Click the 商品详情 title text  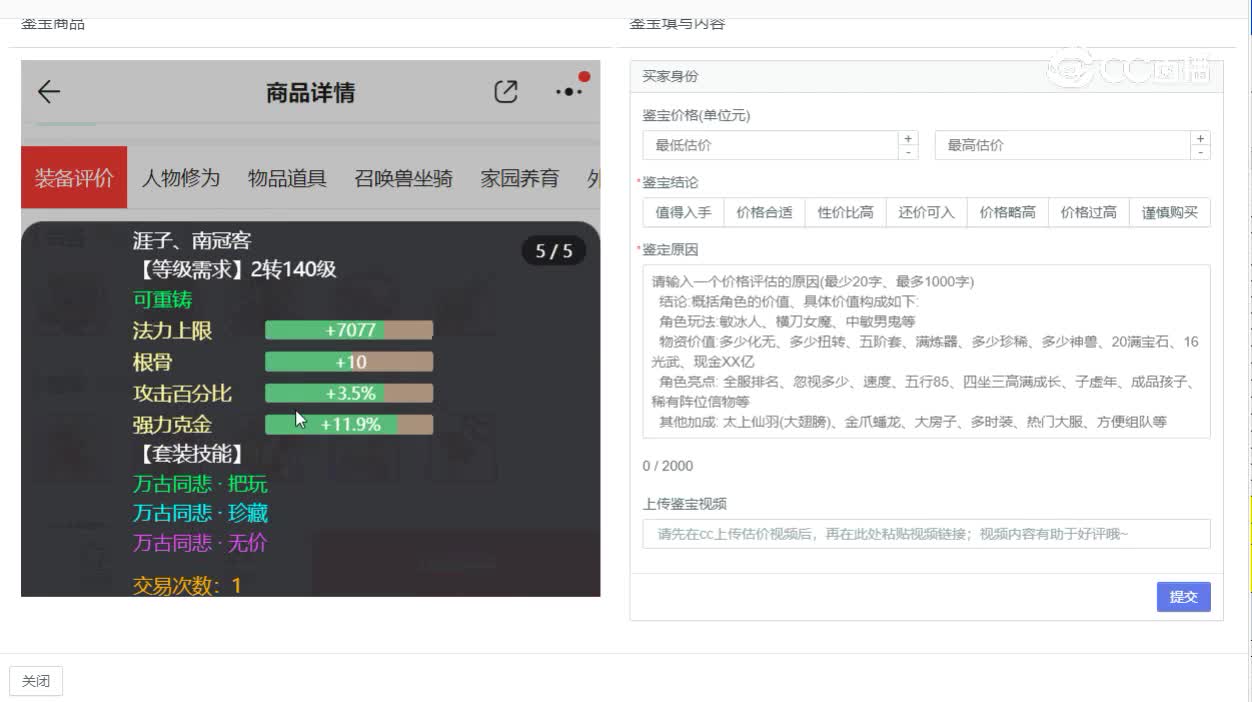click(x=310, y=93)
